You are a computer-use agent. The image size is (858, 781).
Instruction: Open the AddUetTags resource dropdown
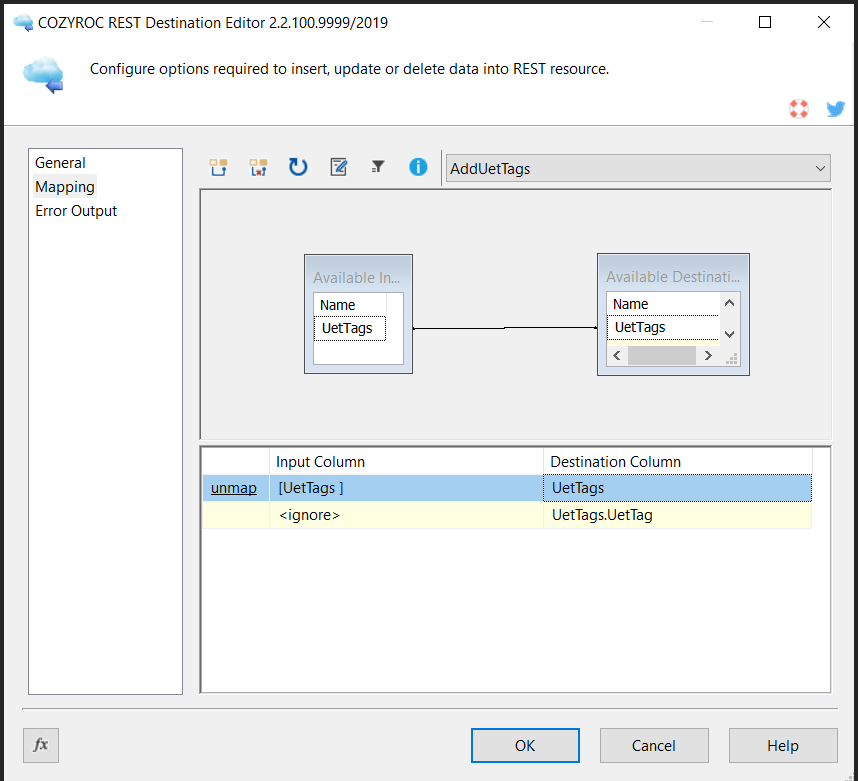point(638,169)
